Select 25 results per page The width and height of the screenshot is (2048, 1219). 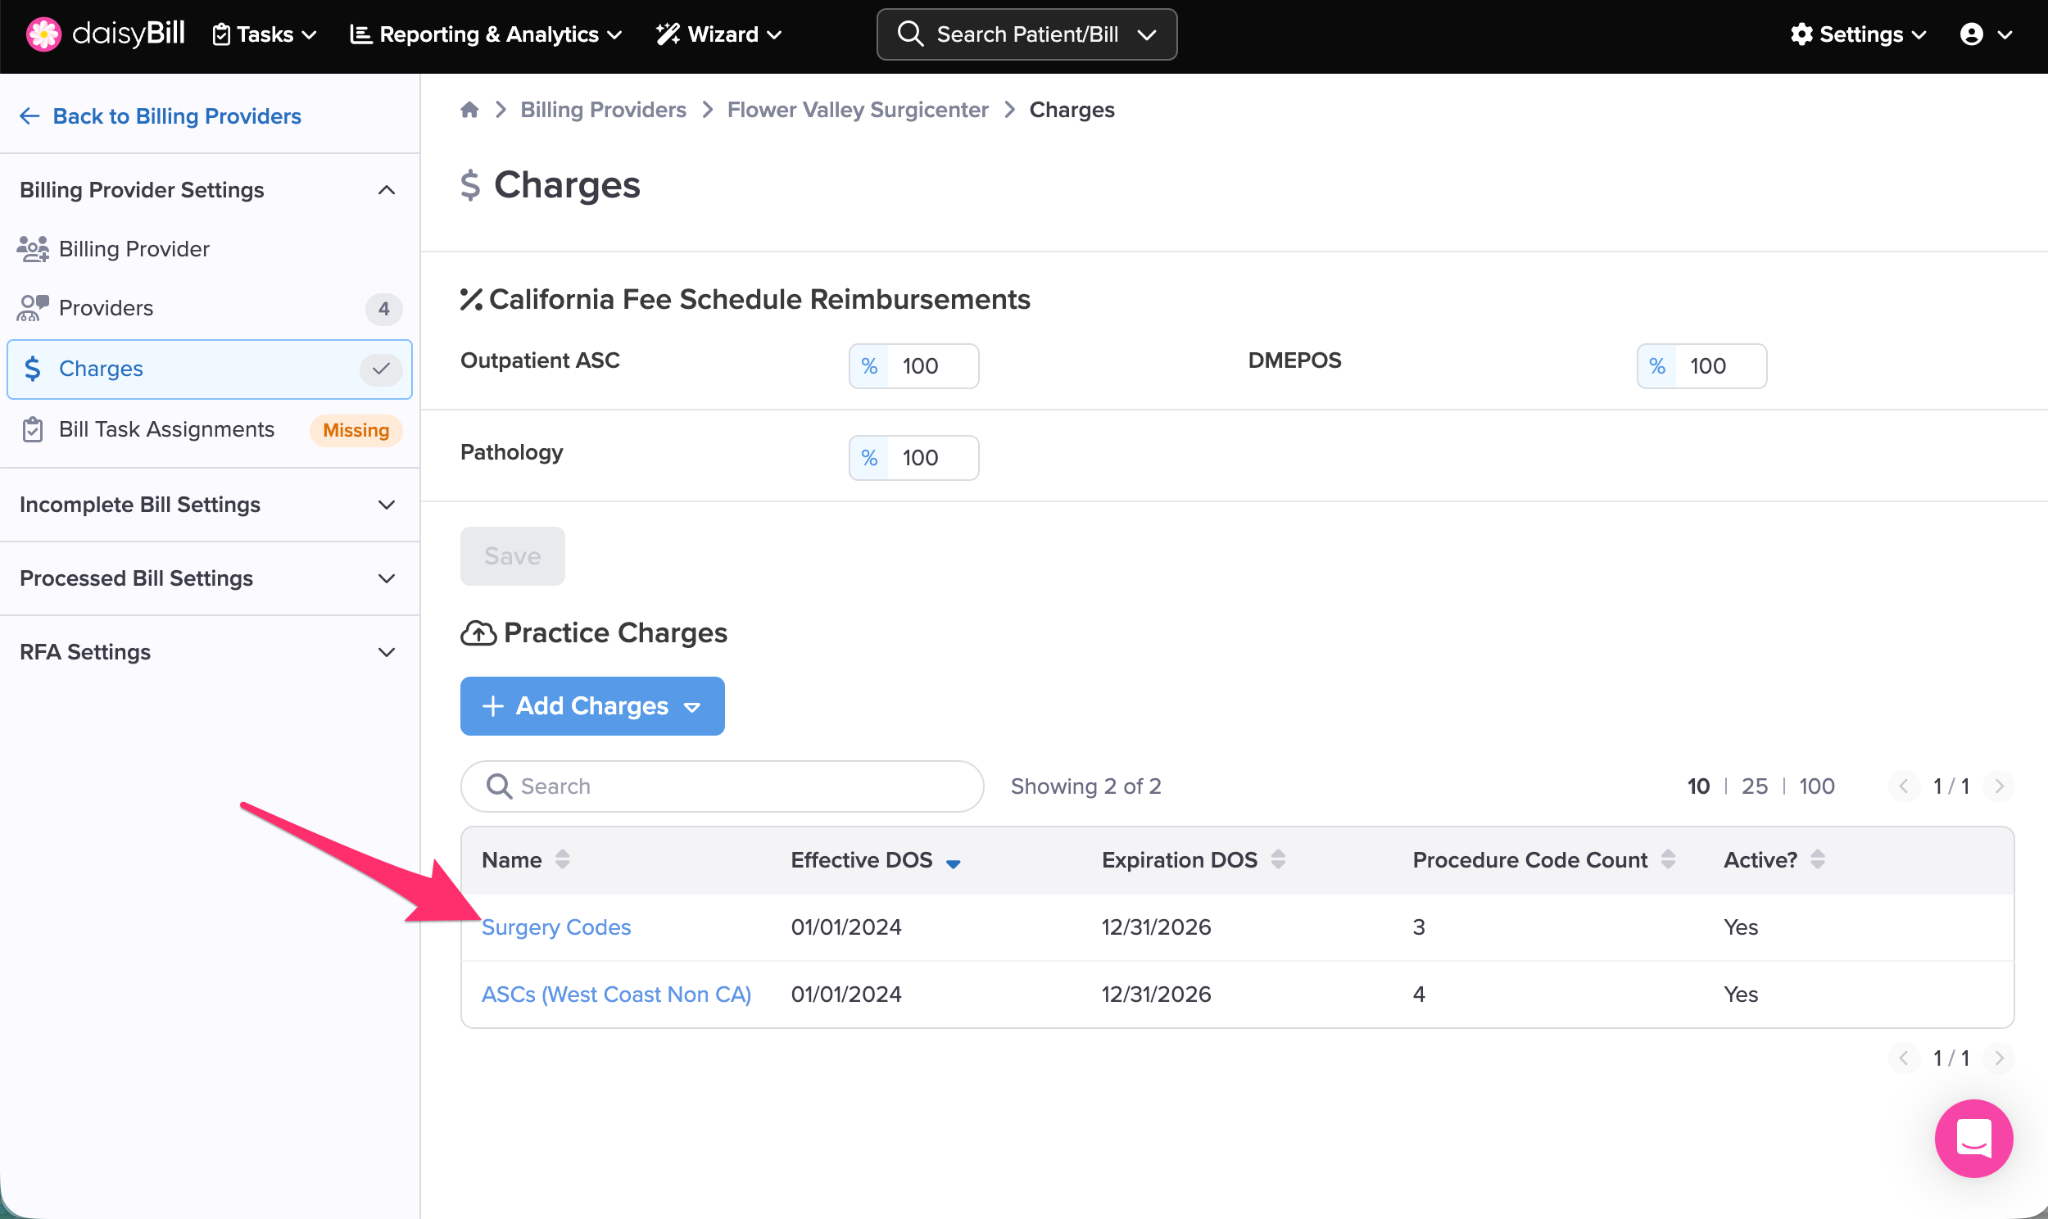pos(1754,786)
